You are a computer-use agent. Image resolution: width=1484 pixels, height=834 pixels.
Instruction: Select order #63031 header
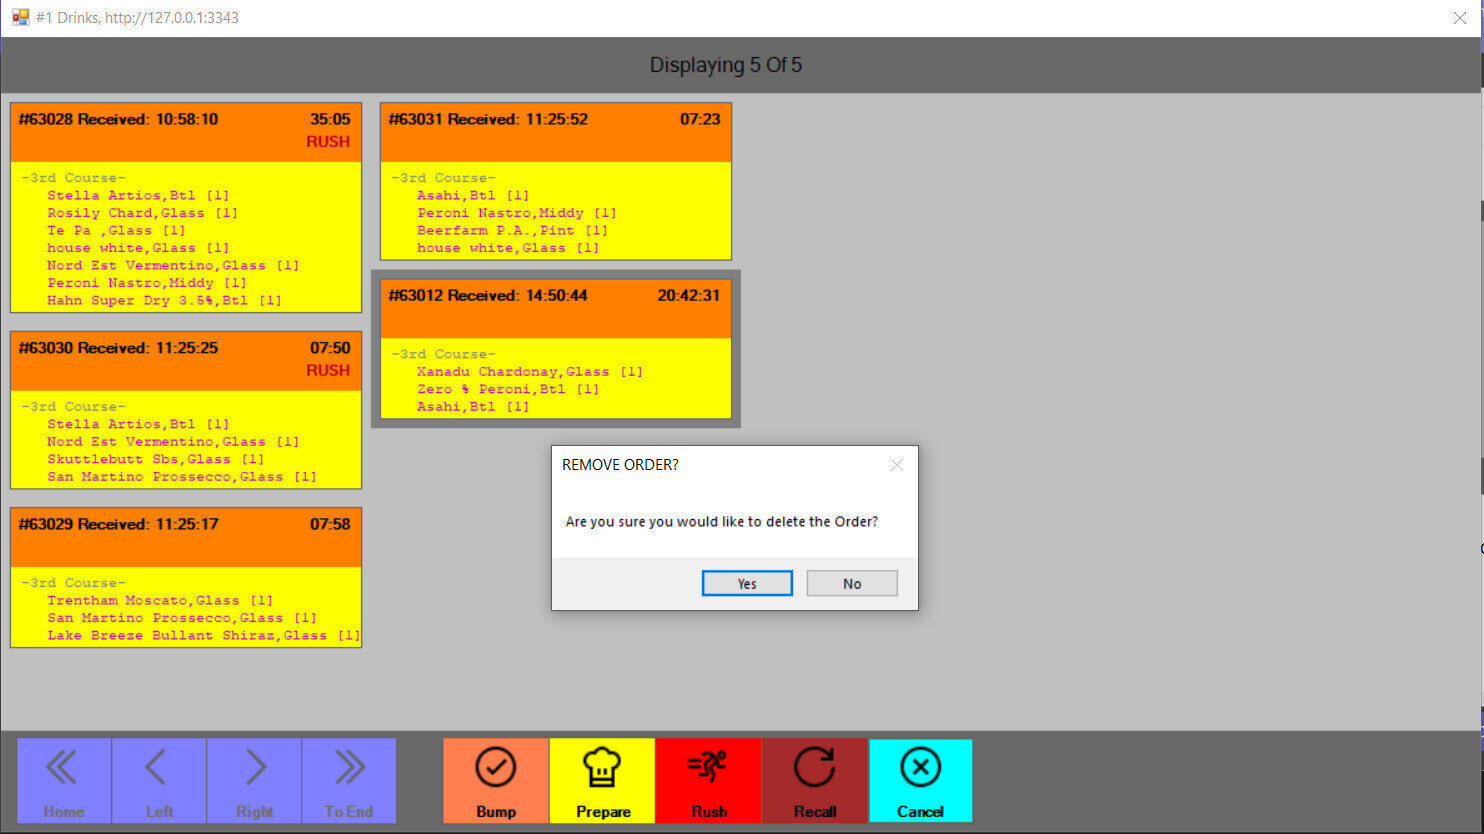[x=555, y=131]
